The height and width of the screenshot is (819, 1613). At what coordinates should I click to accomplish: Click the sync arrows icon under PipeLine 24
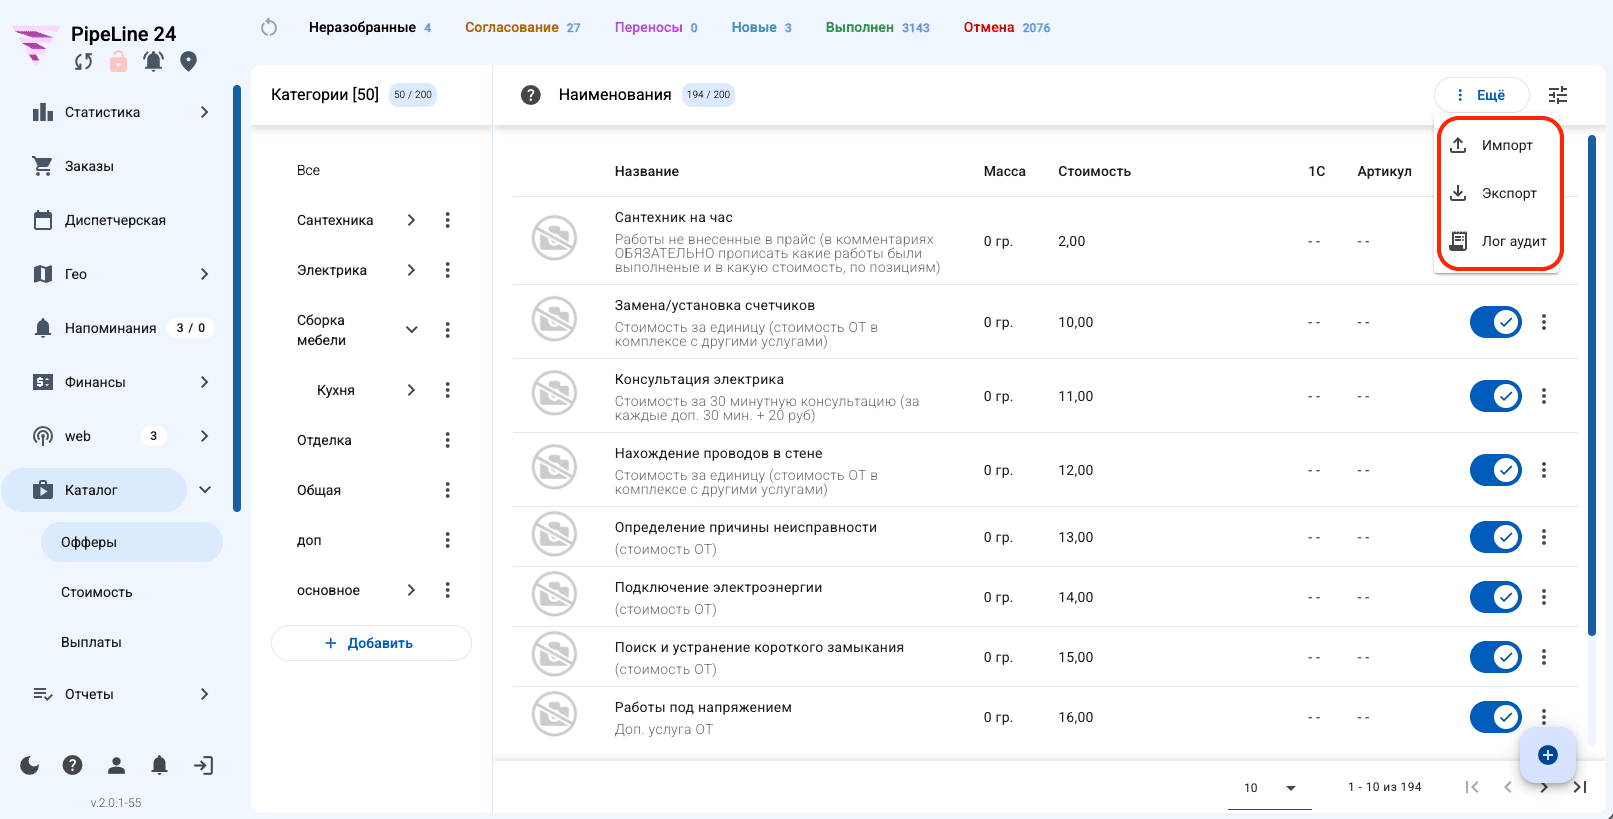[84, 62]
